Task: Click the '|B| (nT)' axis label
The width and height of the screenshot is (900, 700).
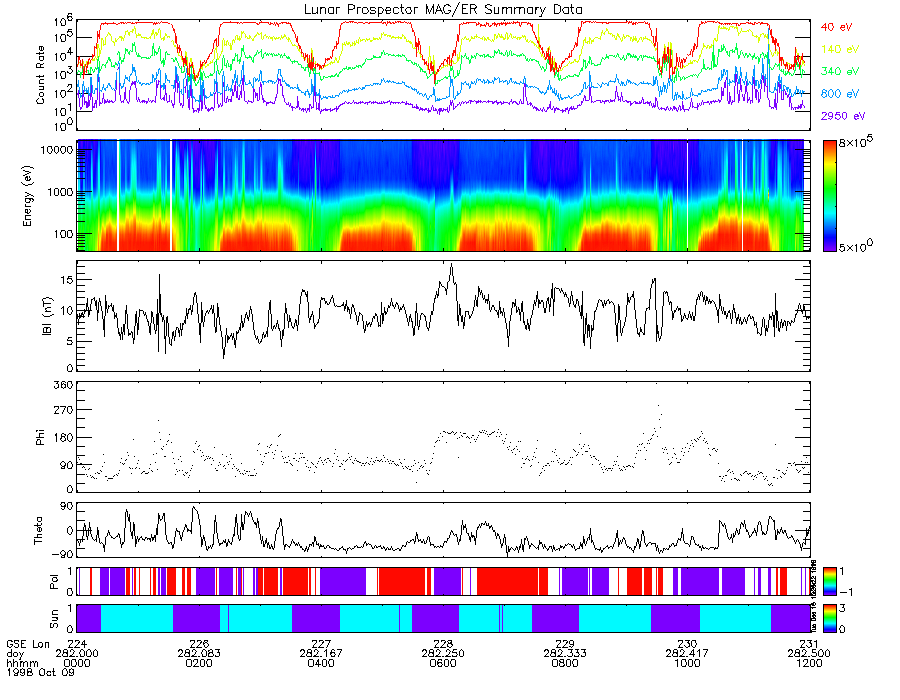Action: [x=47, y=316]
